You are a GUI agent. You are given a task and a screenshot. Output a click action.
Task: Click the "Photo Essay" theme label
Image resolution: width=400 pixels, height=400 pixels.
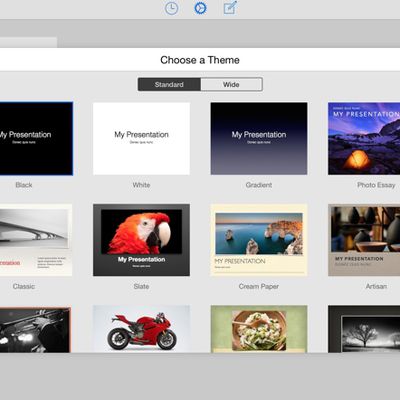pyautogui.click(x=376, y=185)
